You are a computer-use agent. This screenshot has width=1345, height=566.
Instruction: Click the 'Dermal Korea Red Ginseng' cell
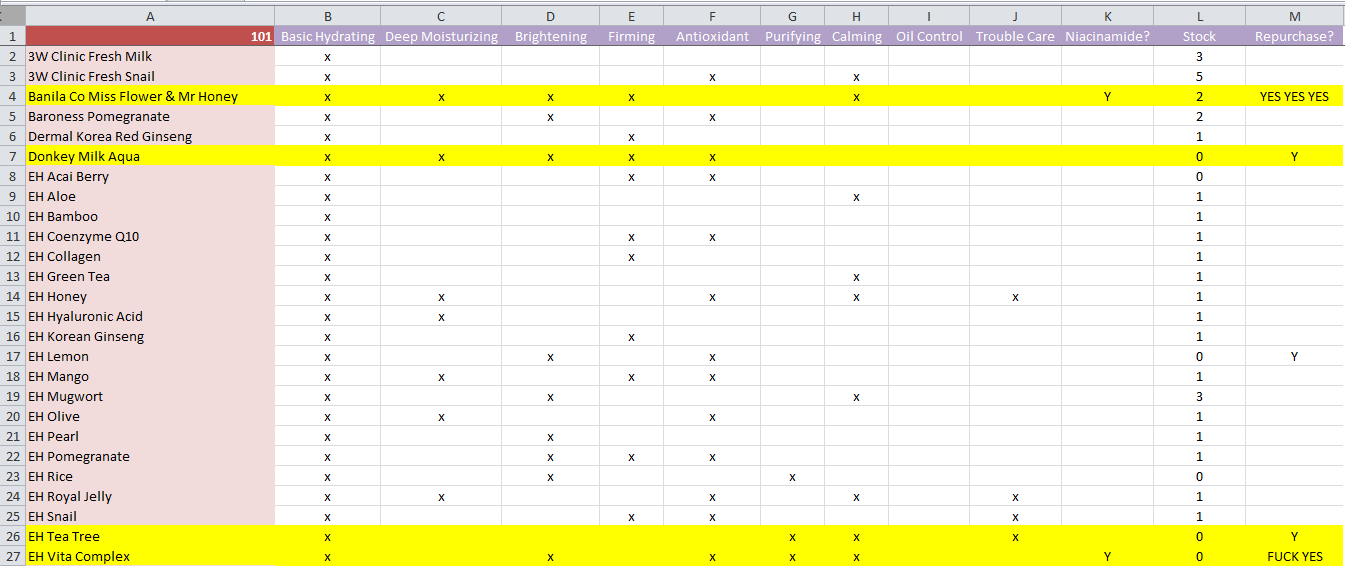tap(110, 137)
